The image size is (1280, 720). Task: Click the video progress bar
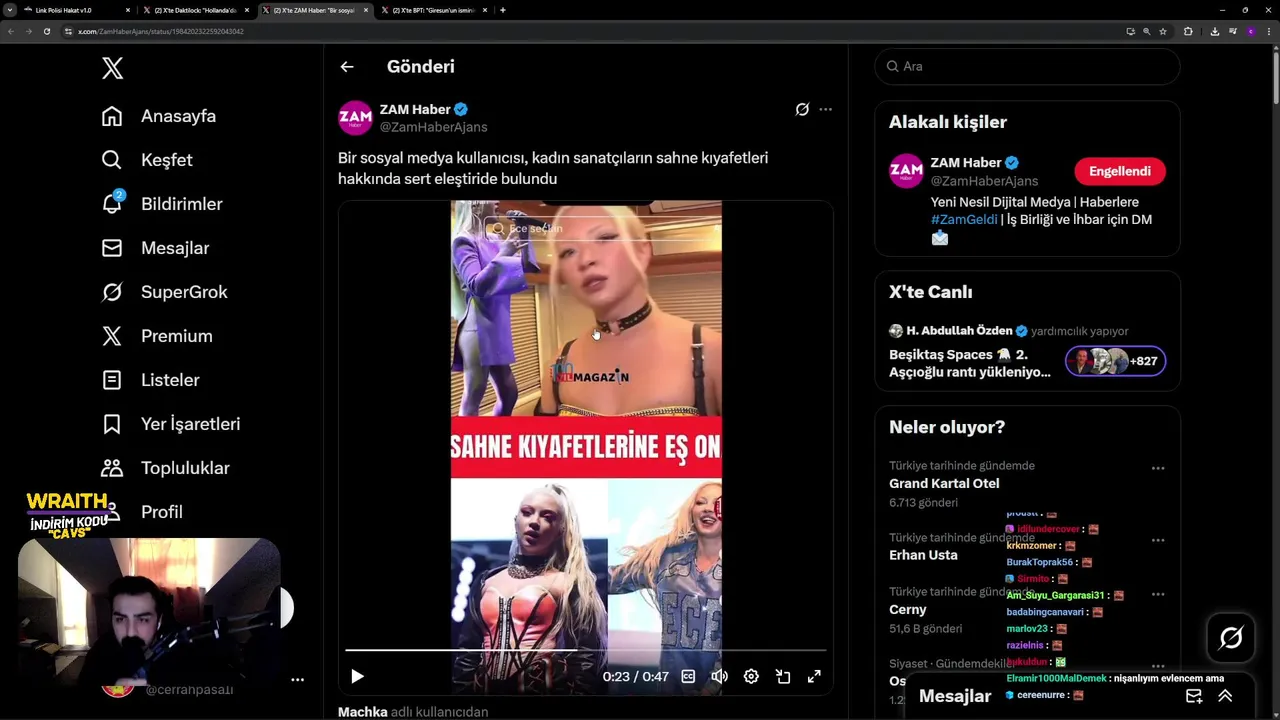coord(586,651)
